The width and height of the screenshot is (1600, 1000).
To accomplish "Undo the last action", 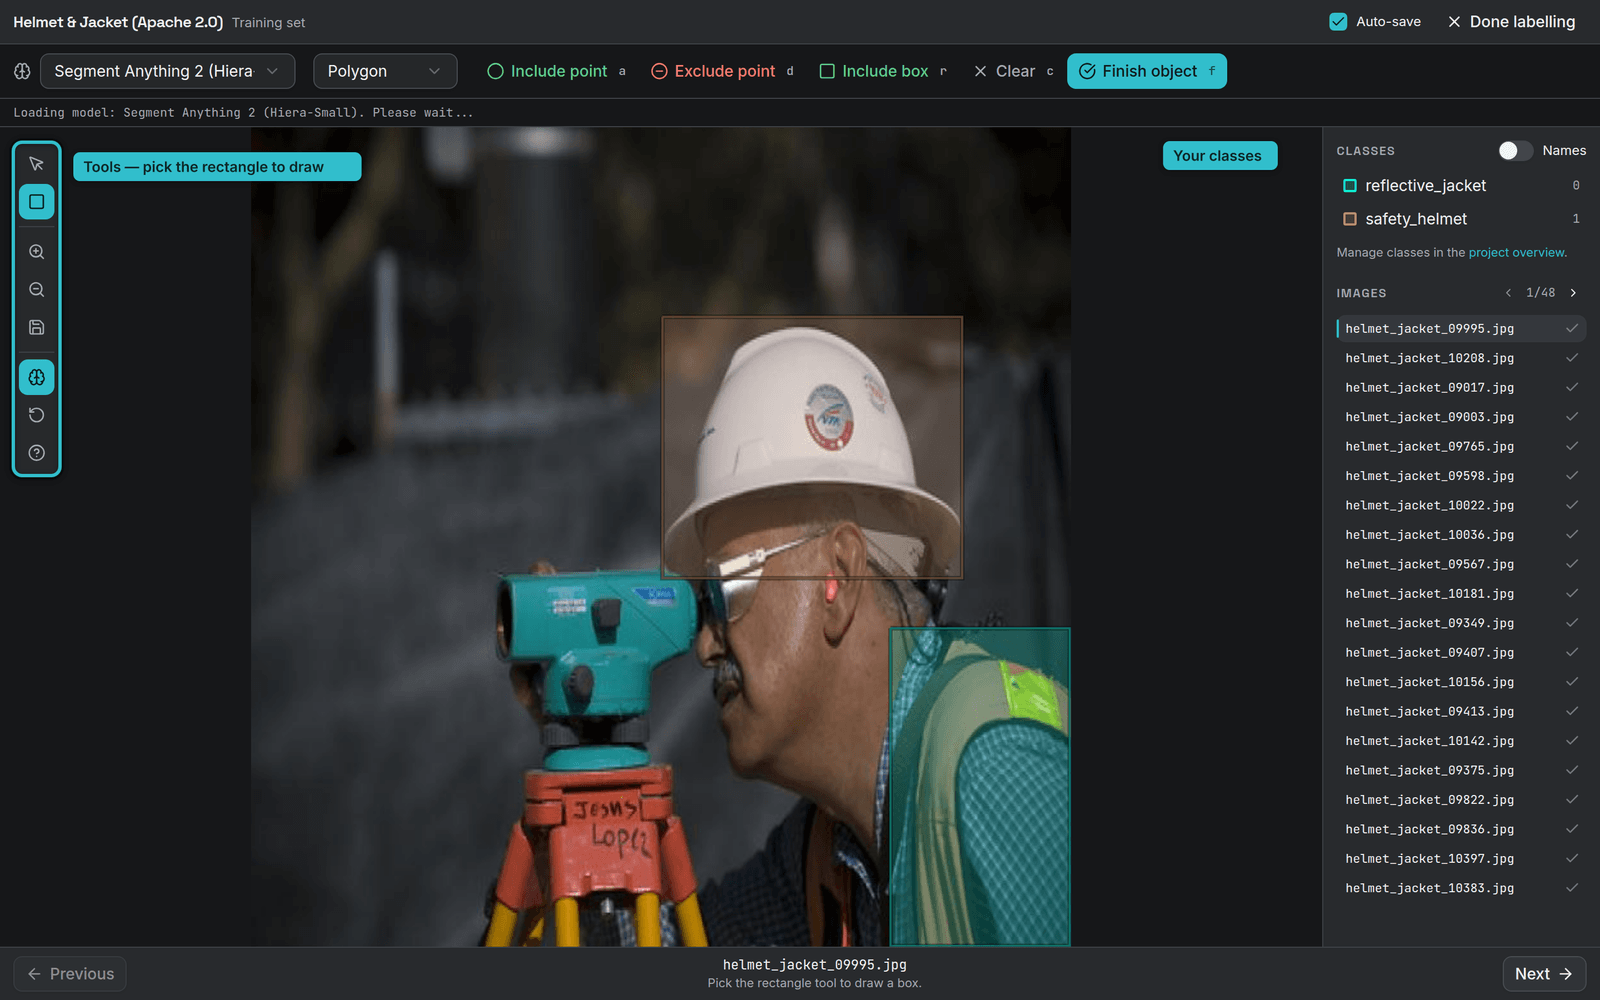I will pos(37,415).
